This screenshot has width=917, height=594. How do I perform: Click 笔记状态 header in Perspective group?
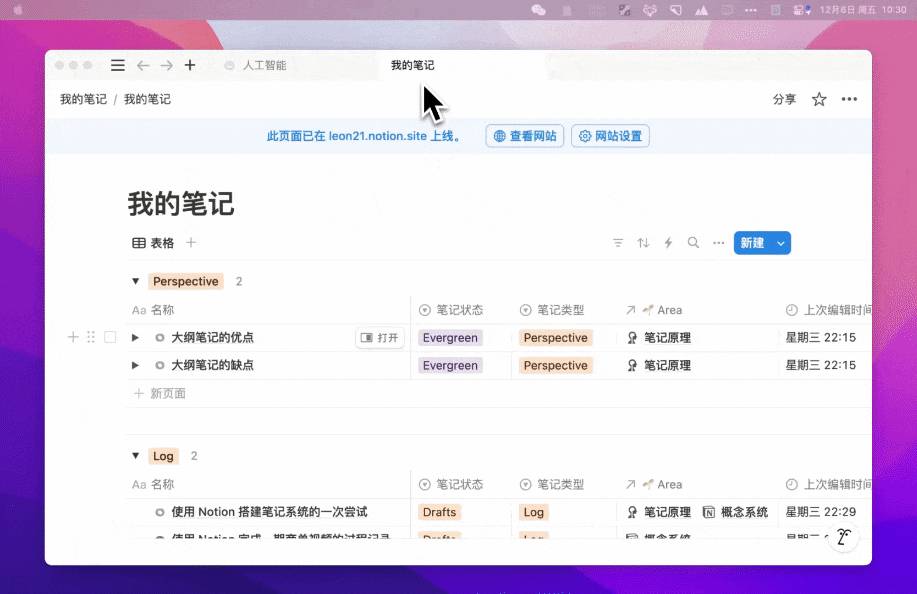451,310
